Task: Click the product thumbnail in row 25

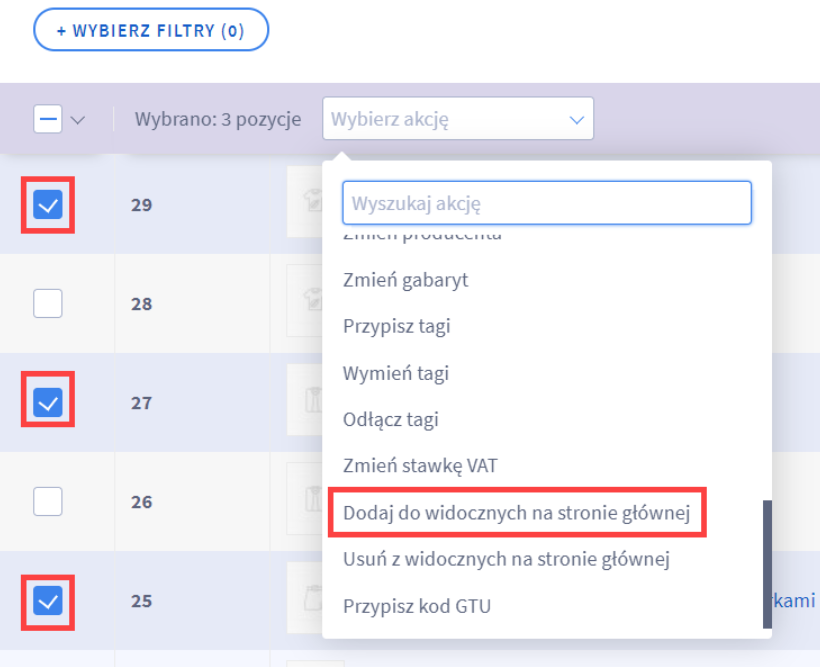Action: coord(305,597)
